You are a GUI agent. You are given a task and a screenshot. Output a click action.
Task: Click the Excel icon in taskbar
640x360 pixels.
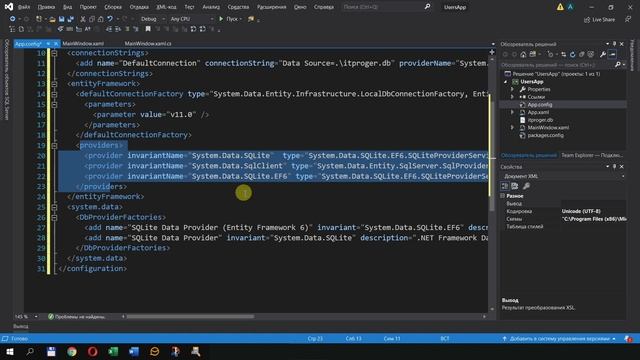click(x=113, y=351)
